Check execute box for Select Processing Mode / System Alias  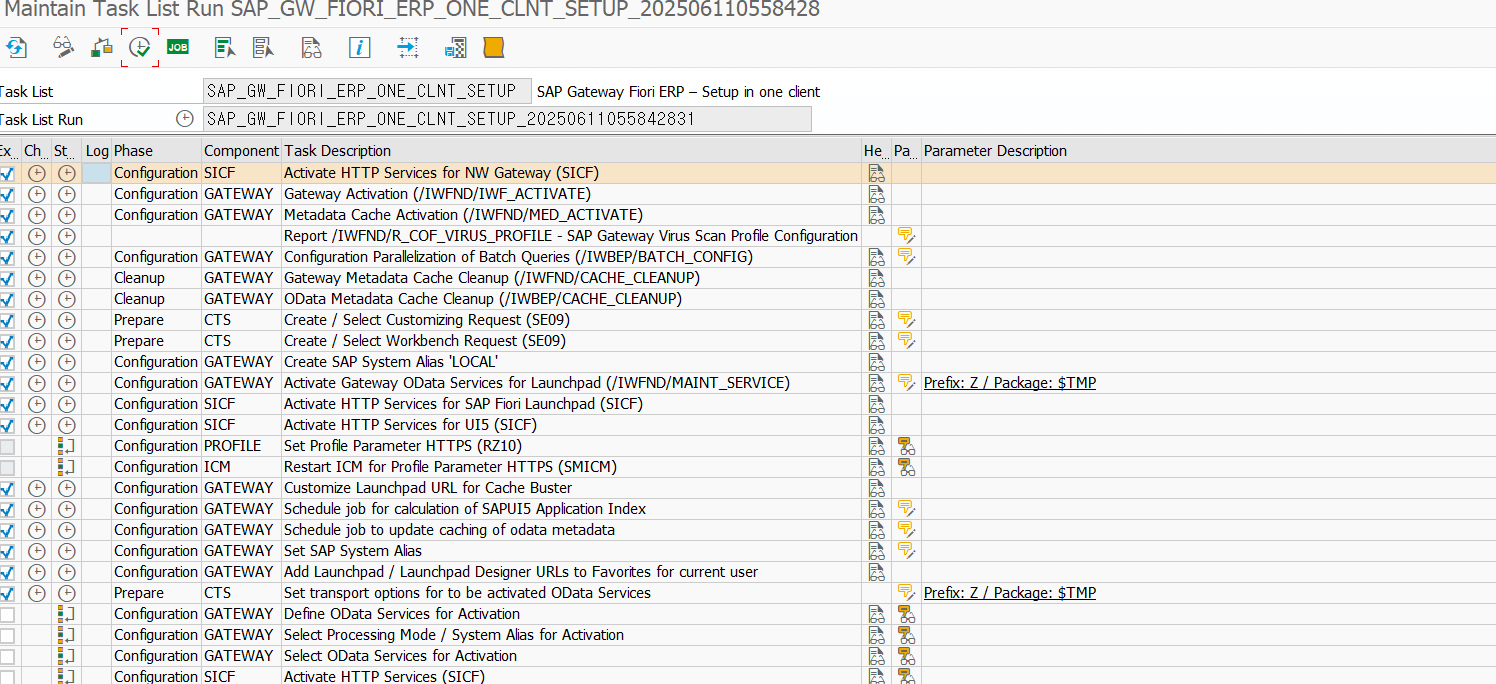click(7, 635)
